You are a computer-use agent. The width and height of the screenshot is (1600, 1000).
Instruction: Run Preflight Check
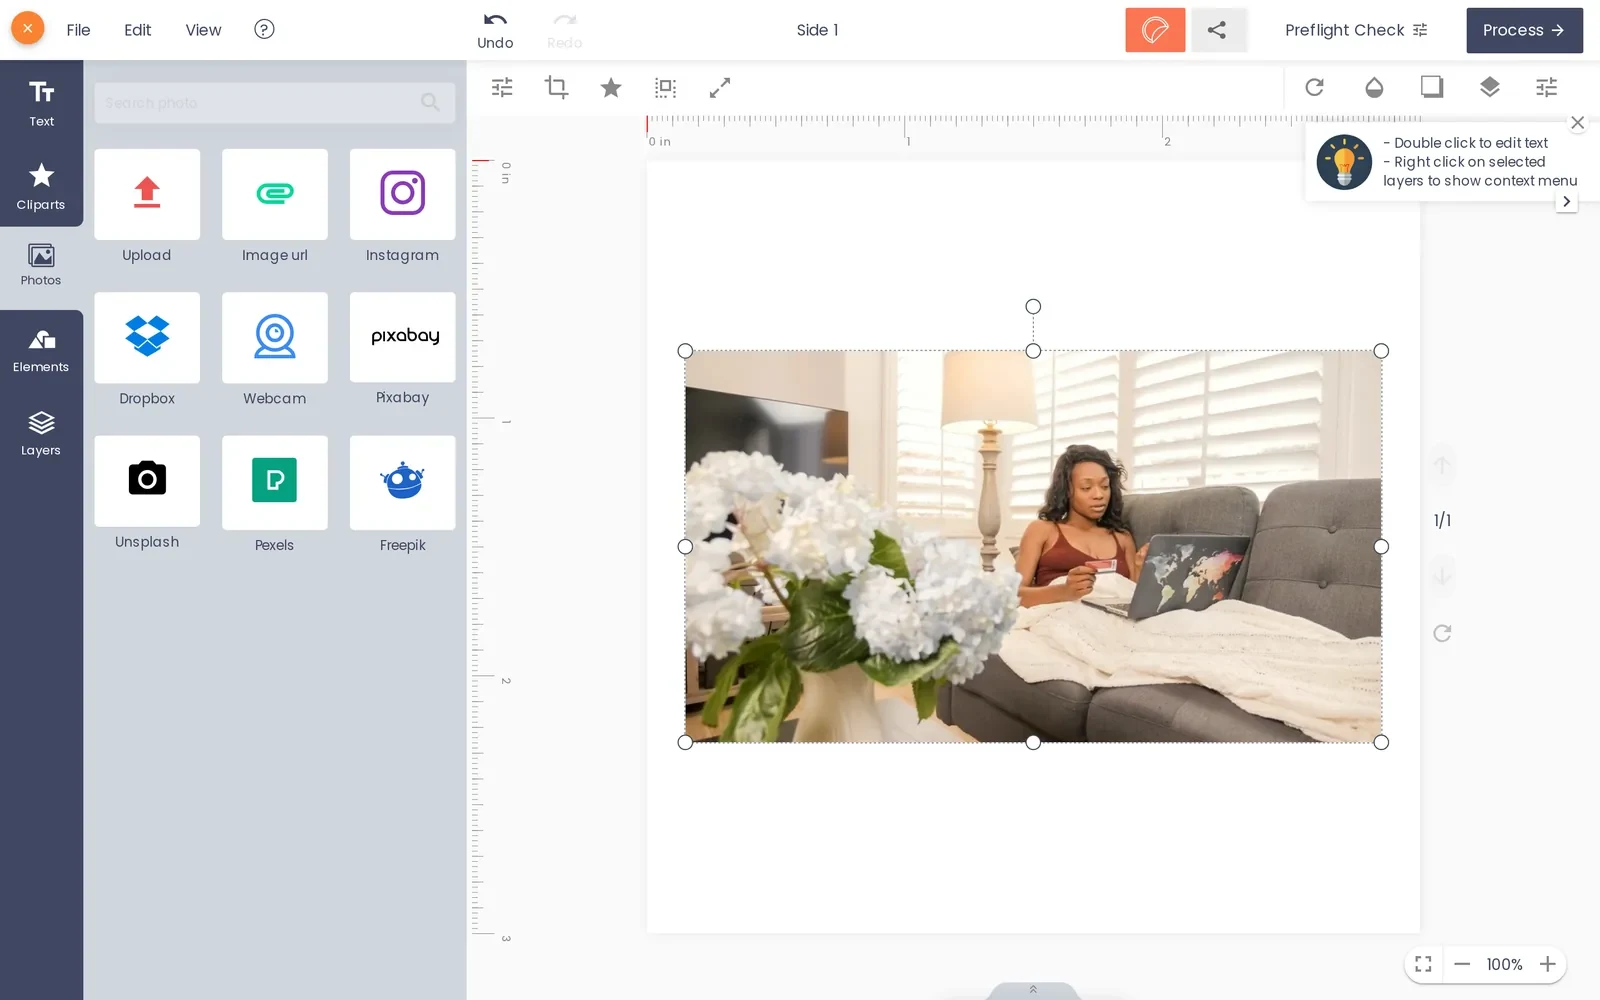click(x=1356, y=30)
